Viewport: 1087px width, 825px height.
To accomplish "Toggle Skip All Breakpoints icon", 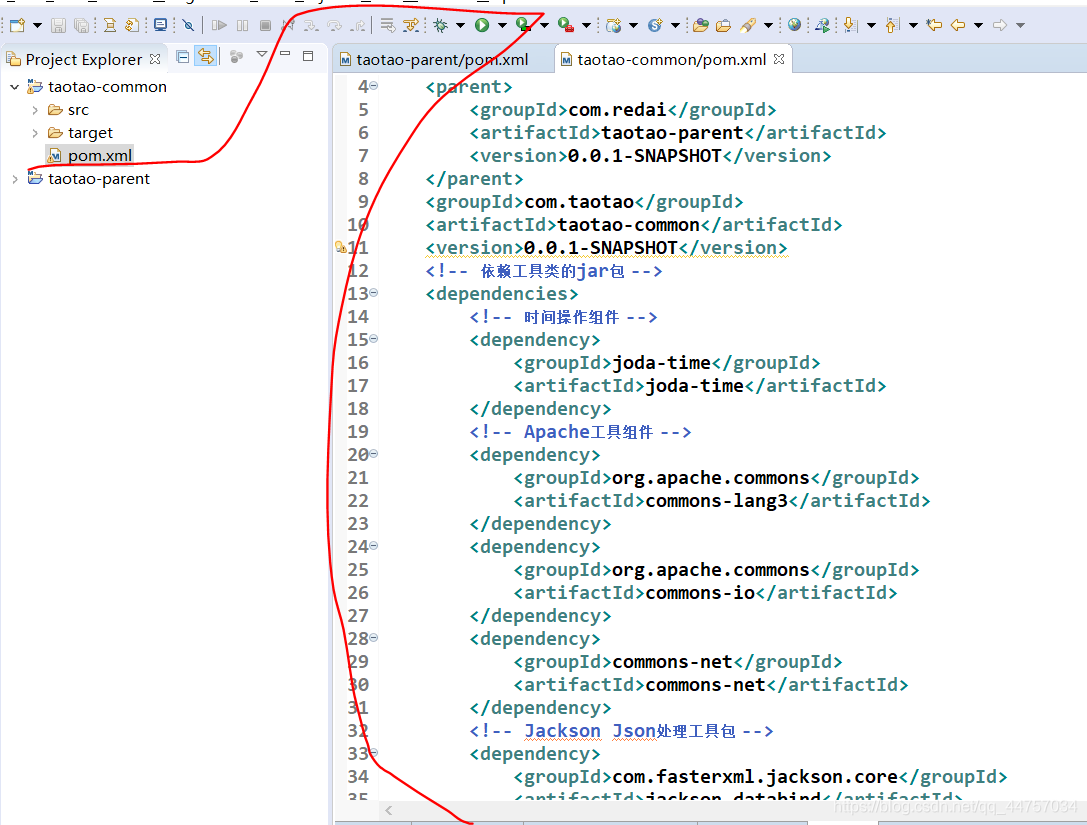I will (188, 26).
